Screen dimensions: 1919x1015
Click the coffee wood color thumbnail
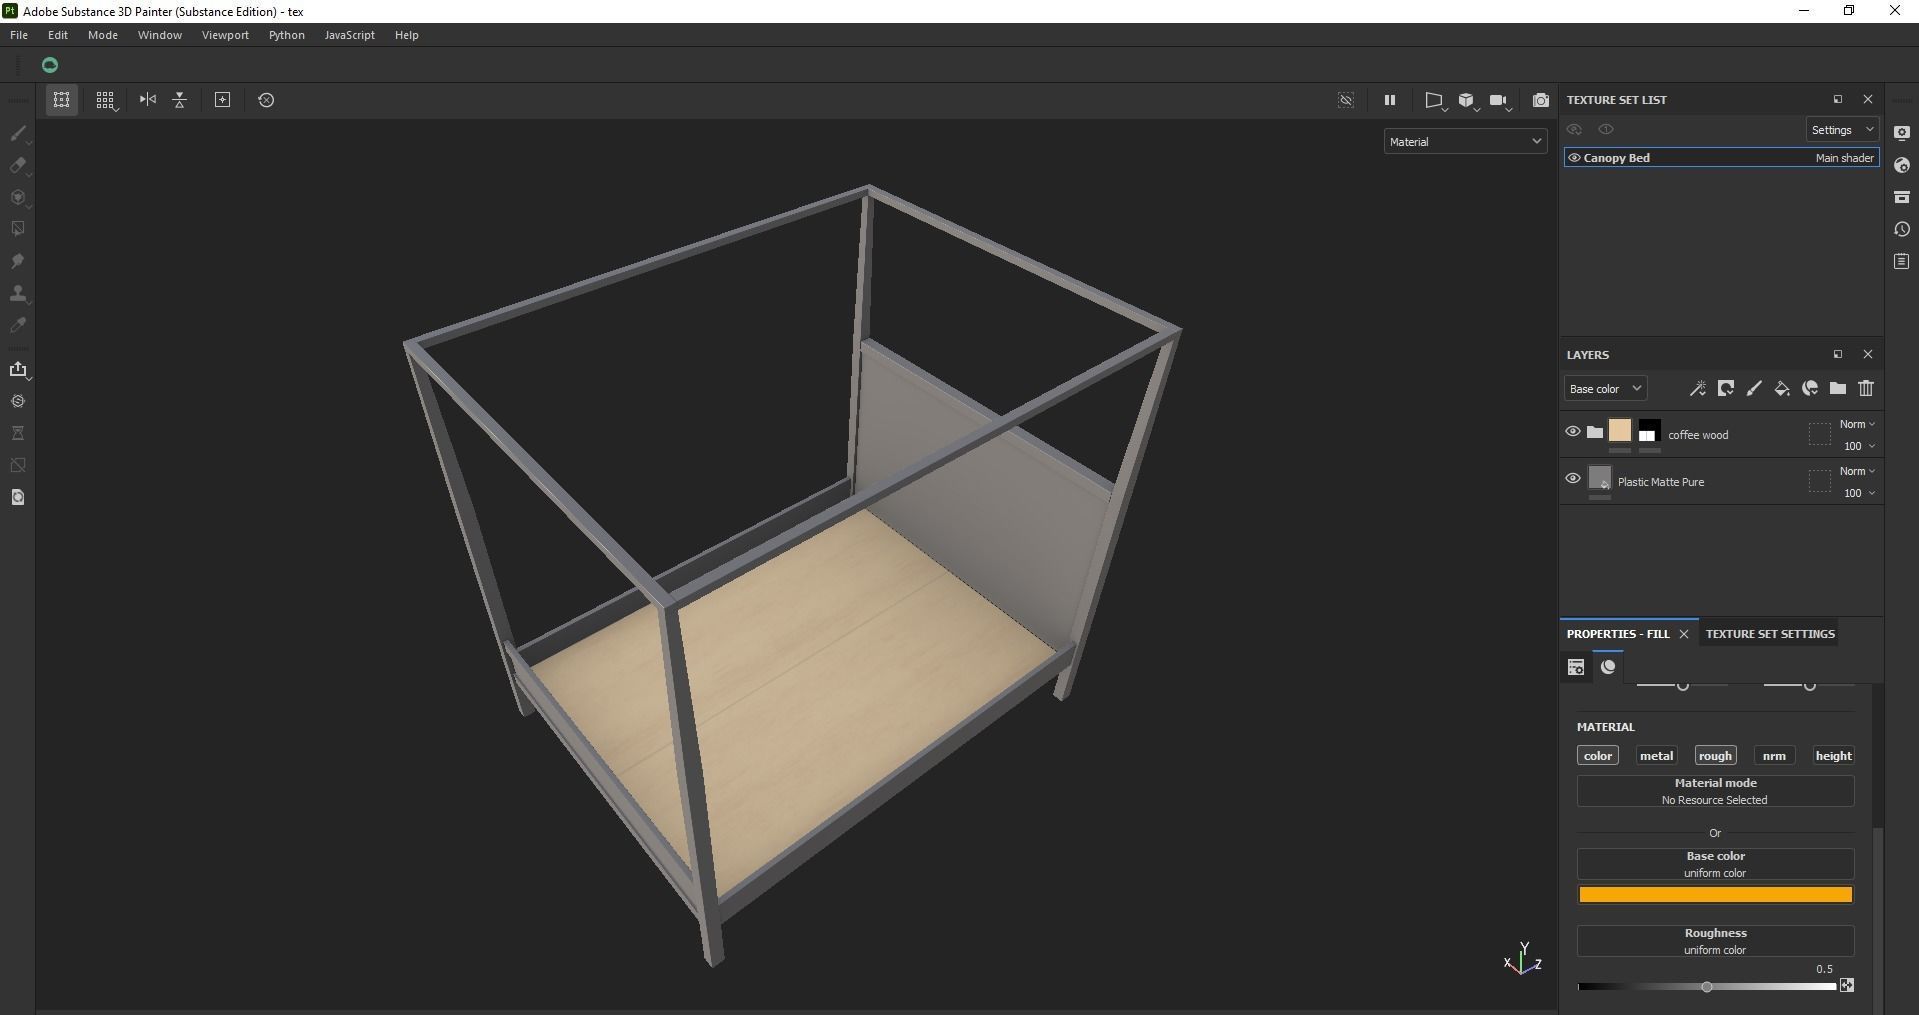[1620, 431]
